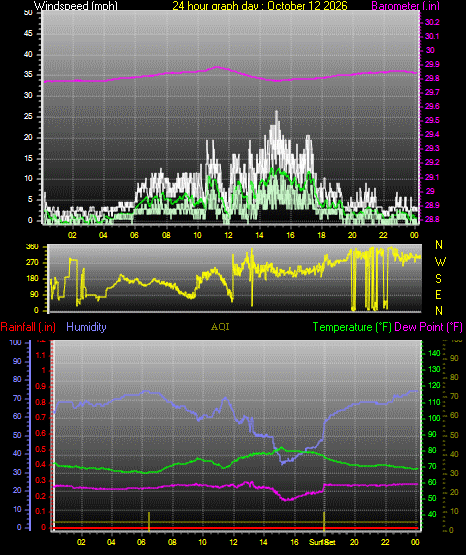Click the 29.5 barometer axis value
Screen dimensions: 466x555
click(x=432, y=121)
